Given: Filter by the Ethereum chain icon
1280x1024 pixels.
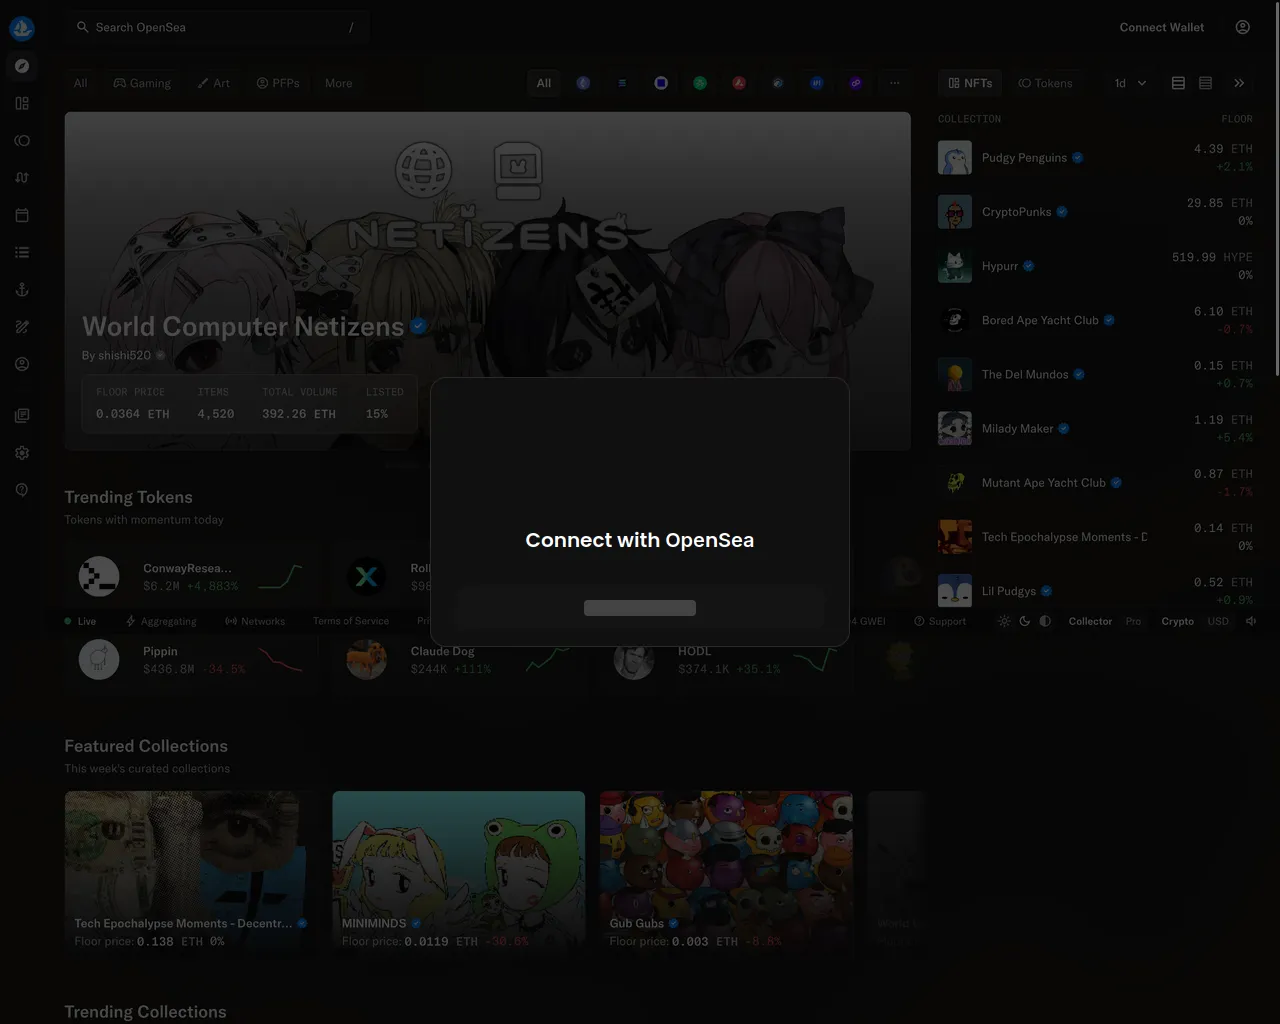Looking at the screenshot, I should pyautogui.click(x=583, y=83).
